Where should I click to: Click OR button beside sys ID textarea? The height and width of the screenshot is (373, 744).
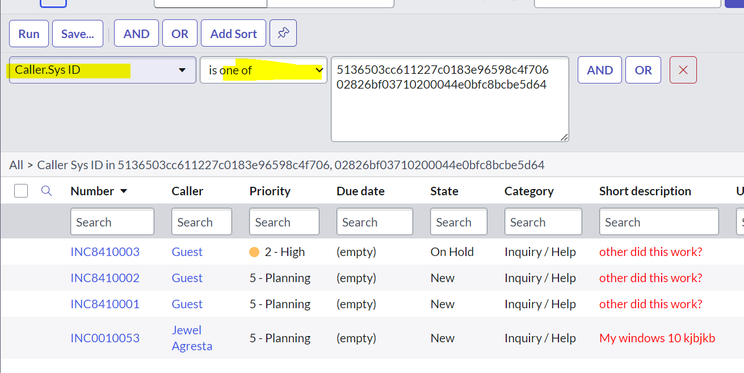(643, 70)
